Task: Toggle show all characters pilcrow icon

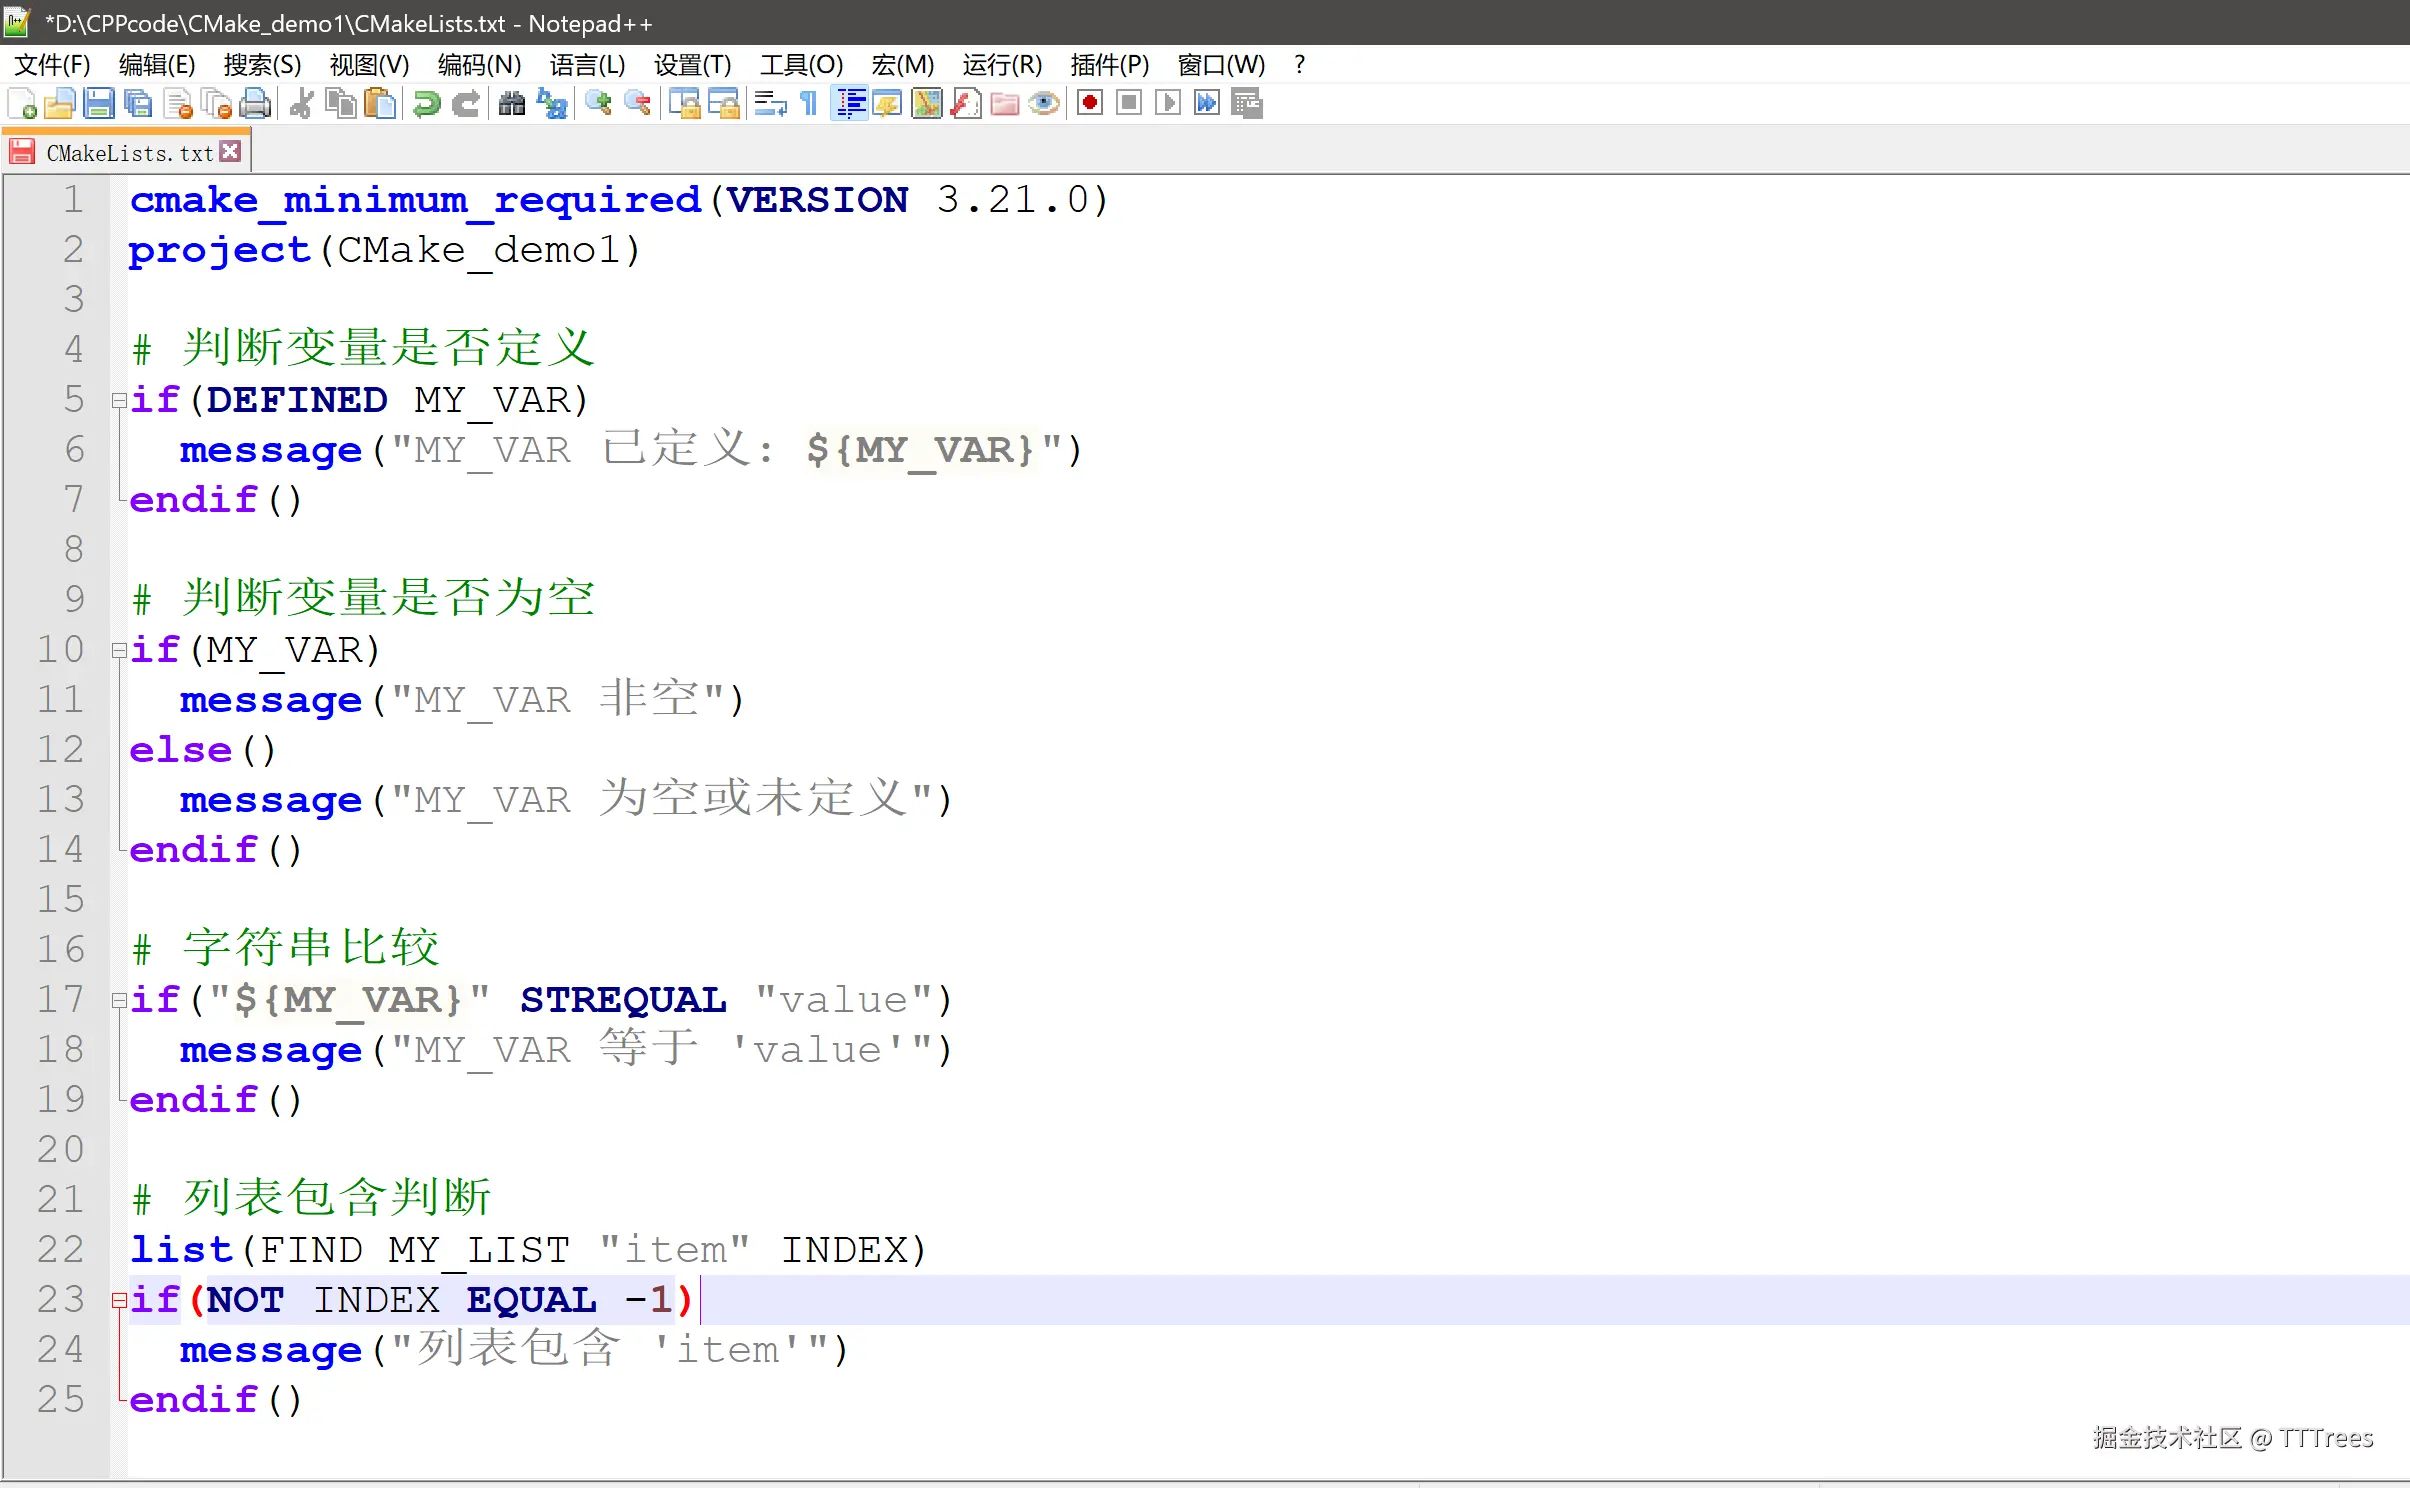Action: tap(809, 103)
